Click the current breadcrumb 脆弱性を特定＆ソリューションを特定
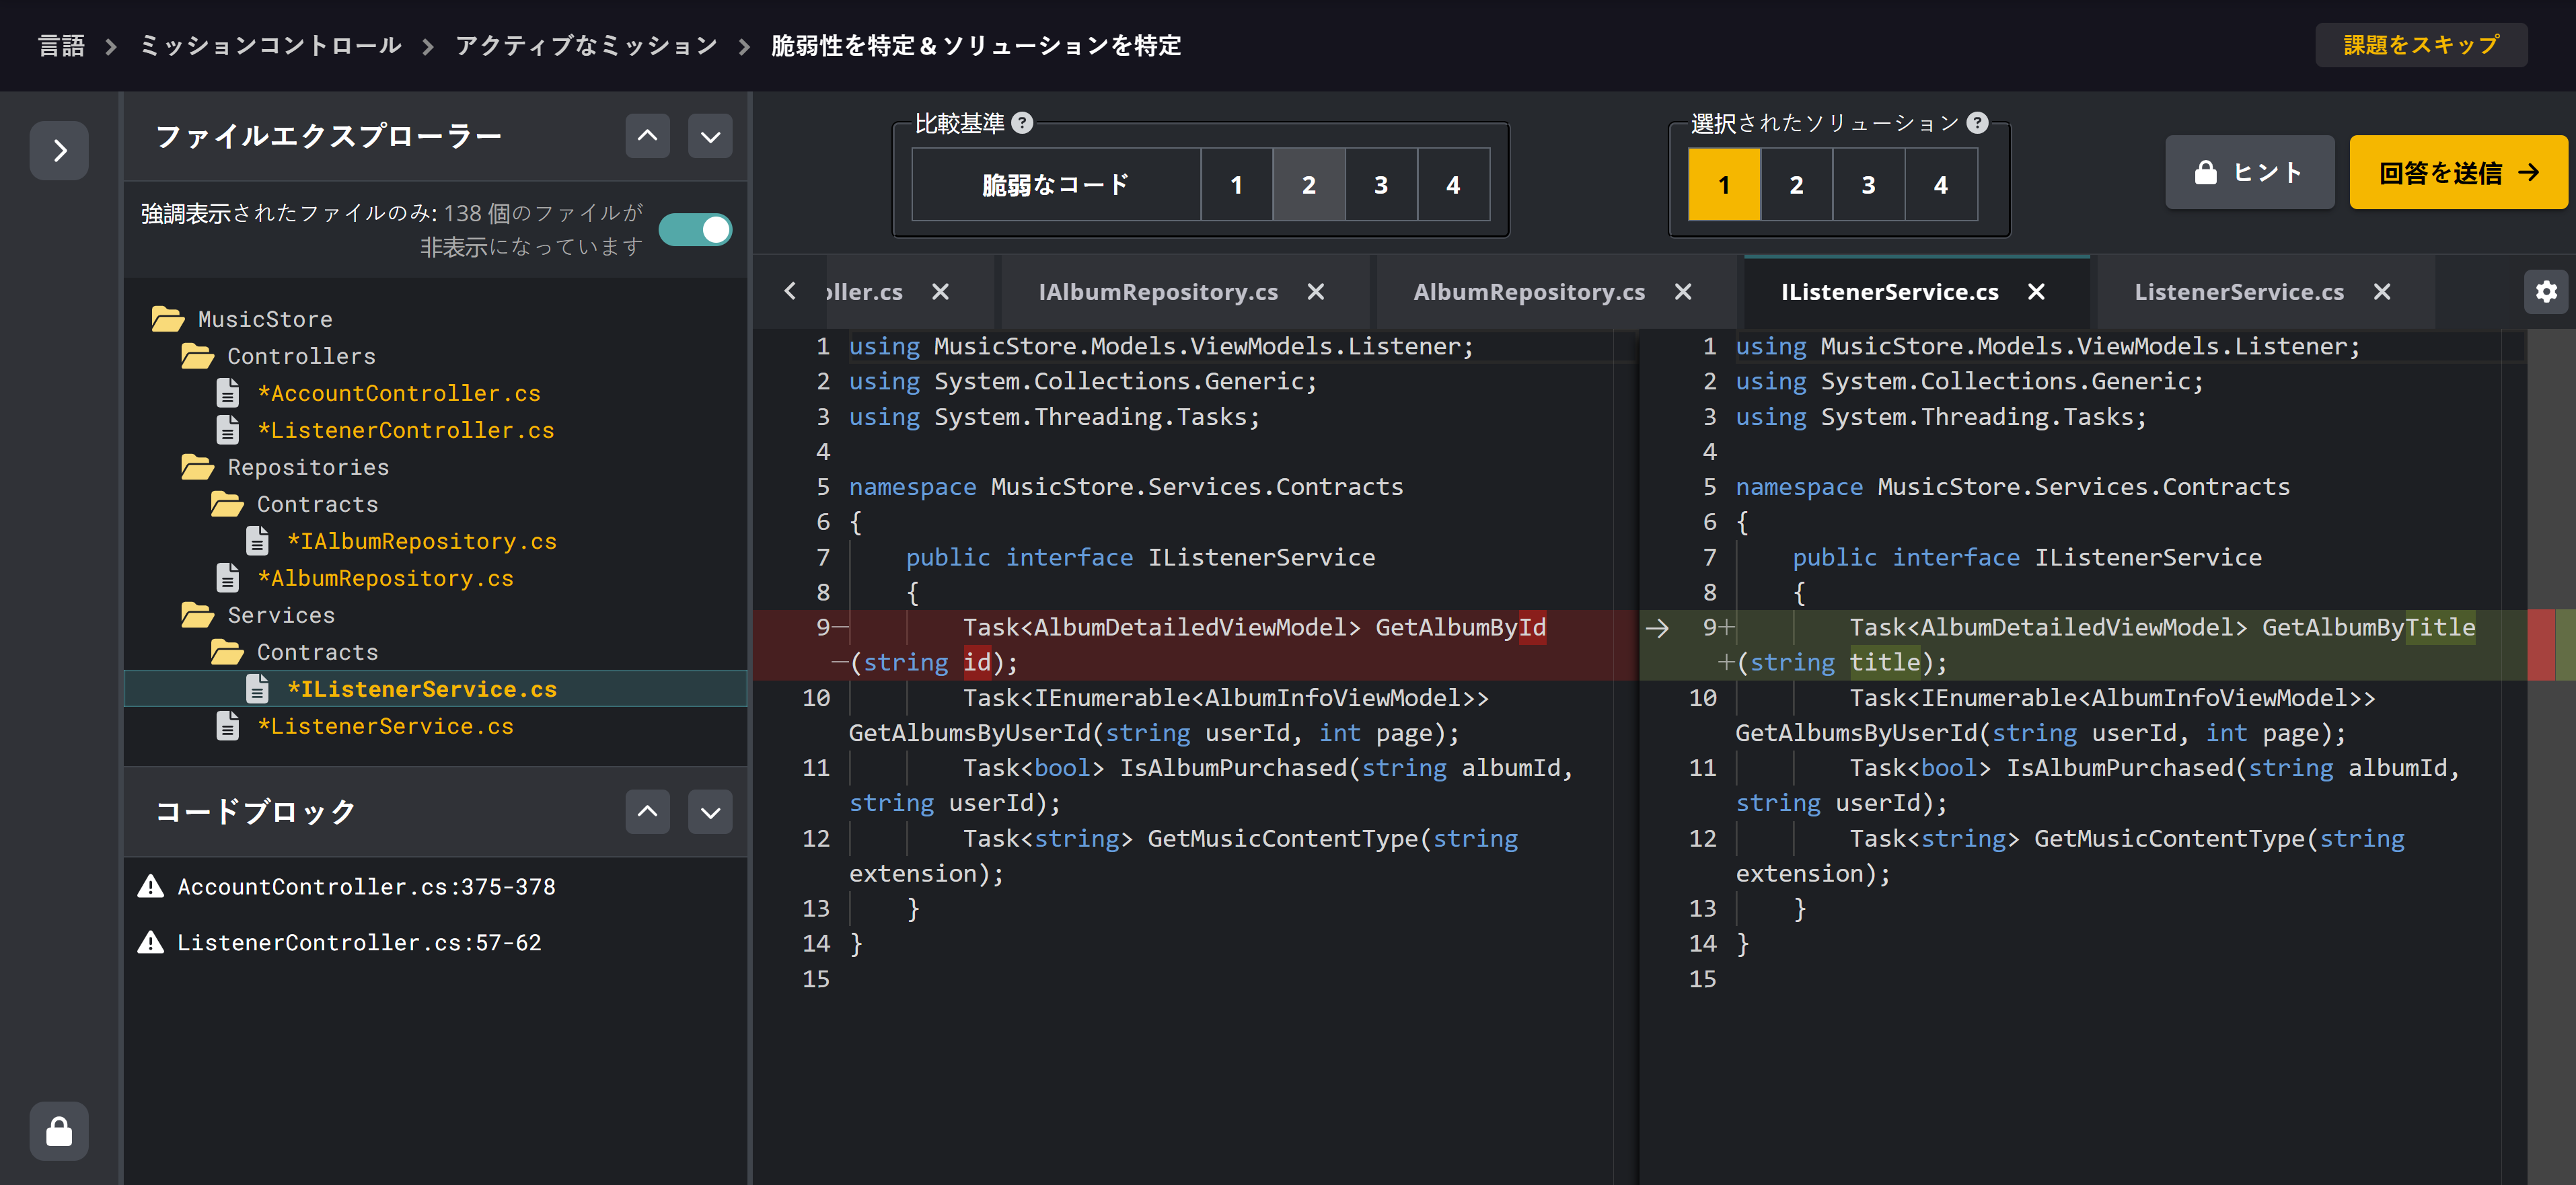The height and width of the screenshot is (1185, 2576). [975, 46]
